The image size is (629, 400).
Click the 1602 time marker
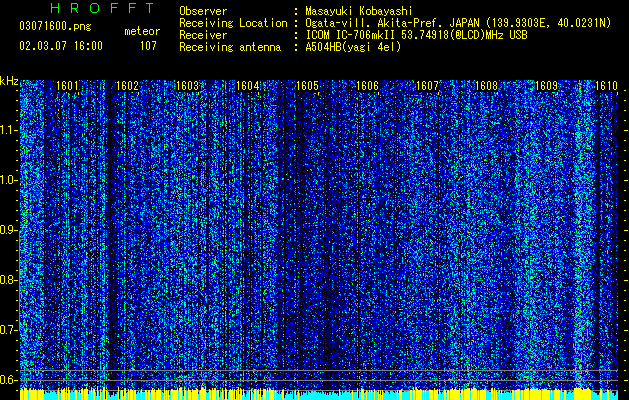tap(127, 85)
